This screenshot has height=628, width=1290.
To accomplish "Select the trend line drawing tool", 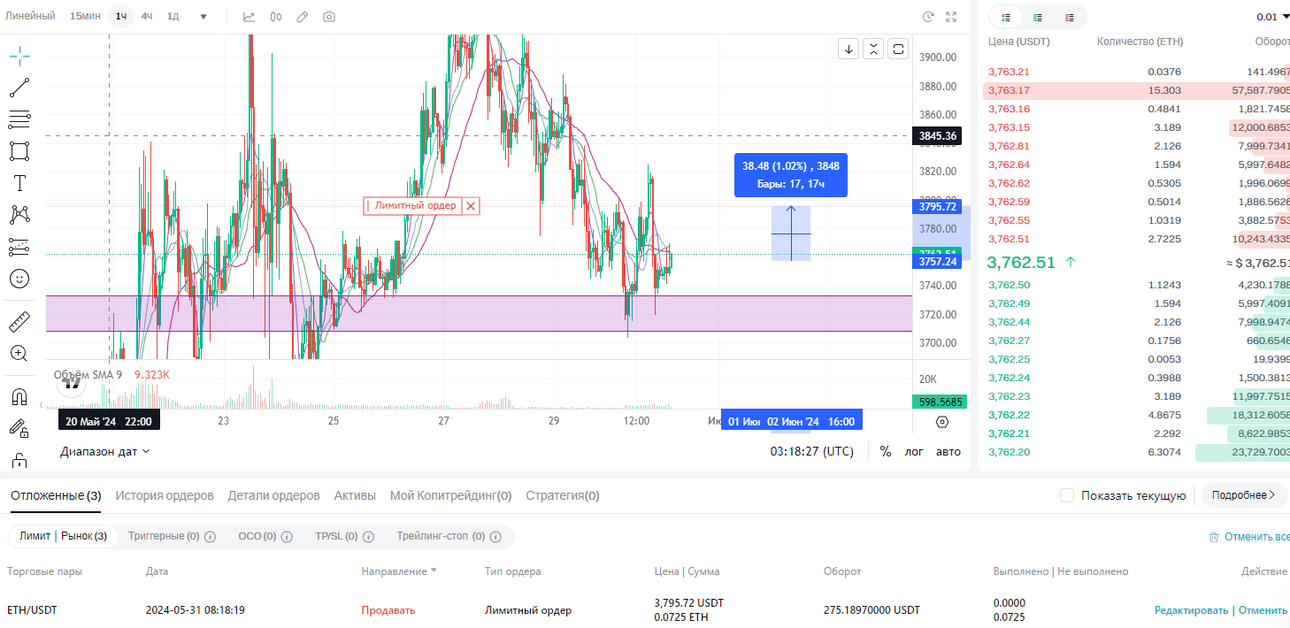I will point(19,88).
